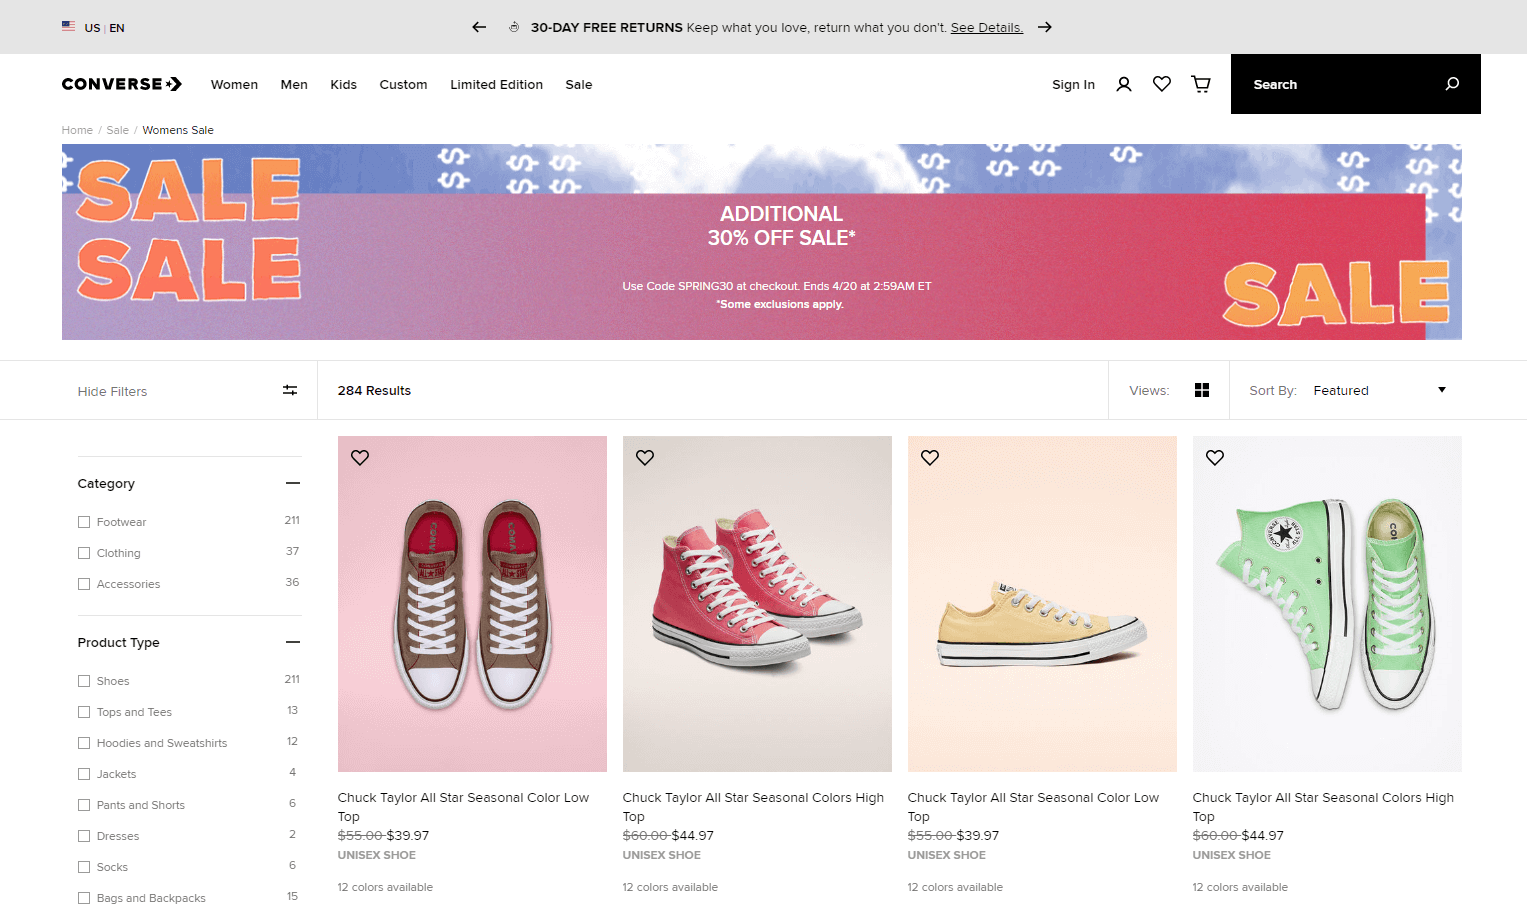Collapse the Category filter section
The width and height of the screenshot is (1527, 911).
(292, 483)
